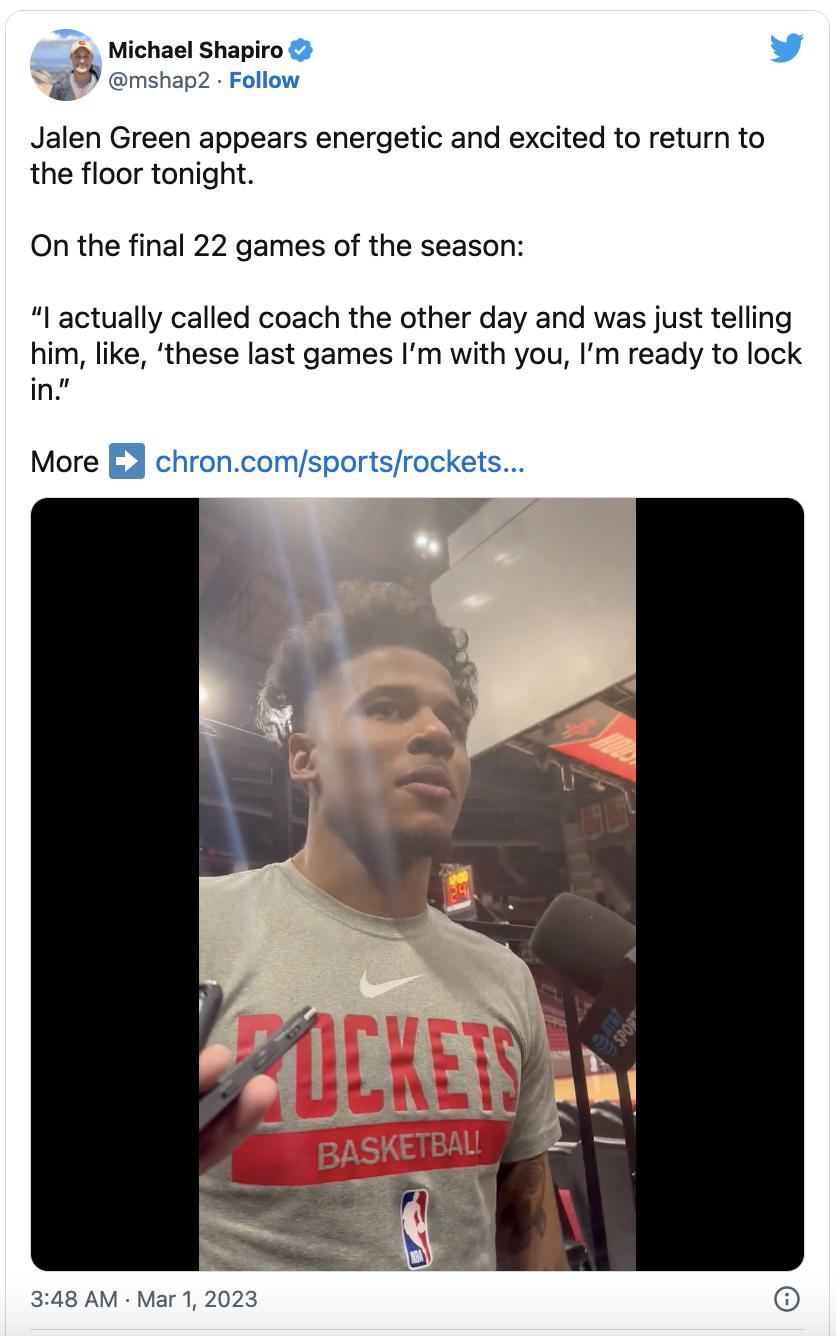Click the opening sentence about Jalen Green
The width and height of the screenshot is (836, 1336).
pos(397,155)
